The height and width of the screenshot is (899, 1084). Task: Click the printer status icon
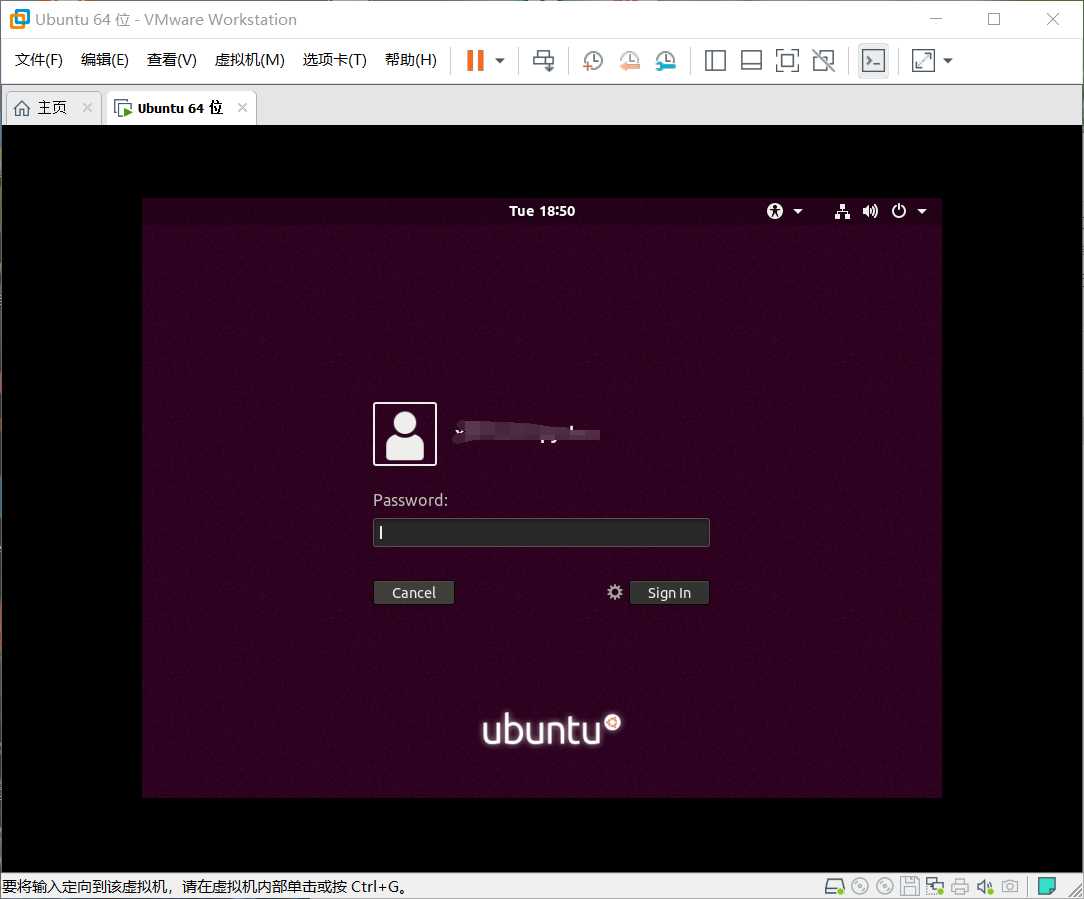pyautogui.click(x=960, y=886)
